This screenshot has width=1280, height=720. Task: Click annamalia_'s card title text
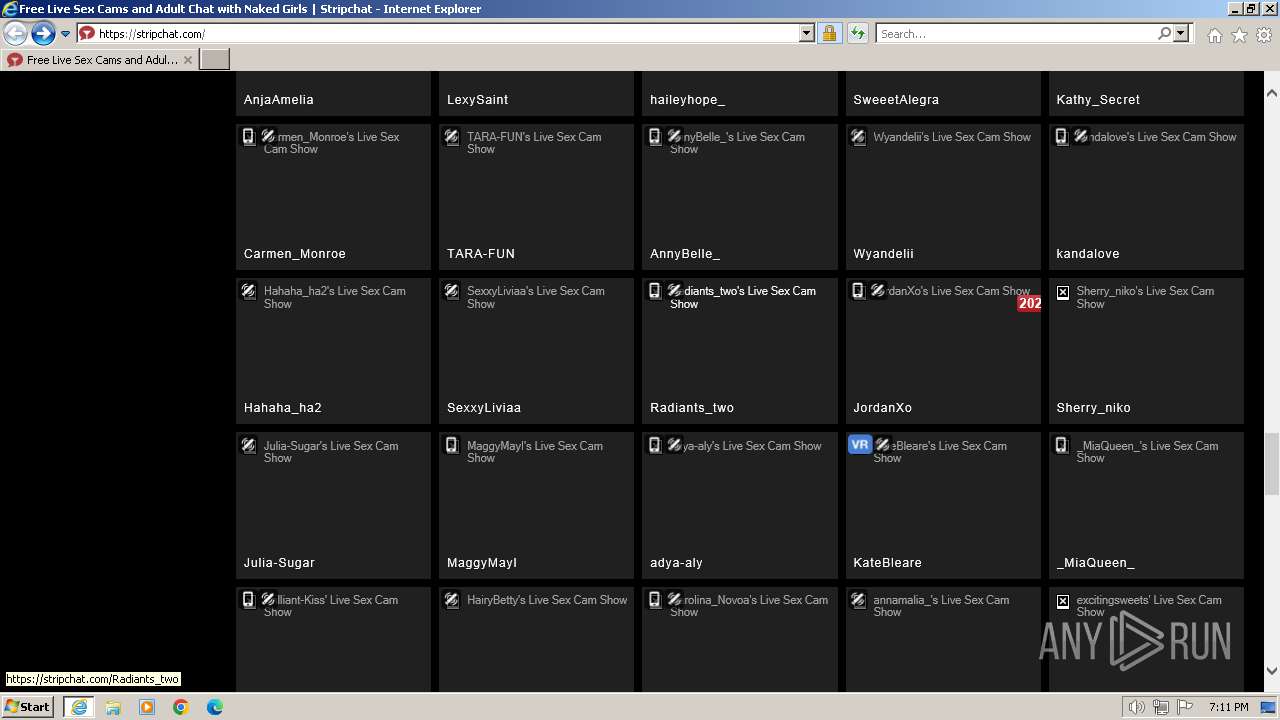point(941,606)
